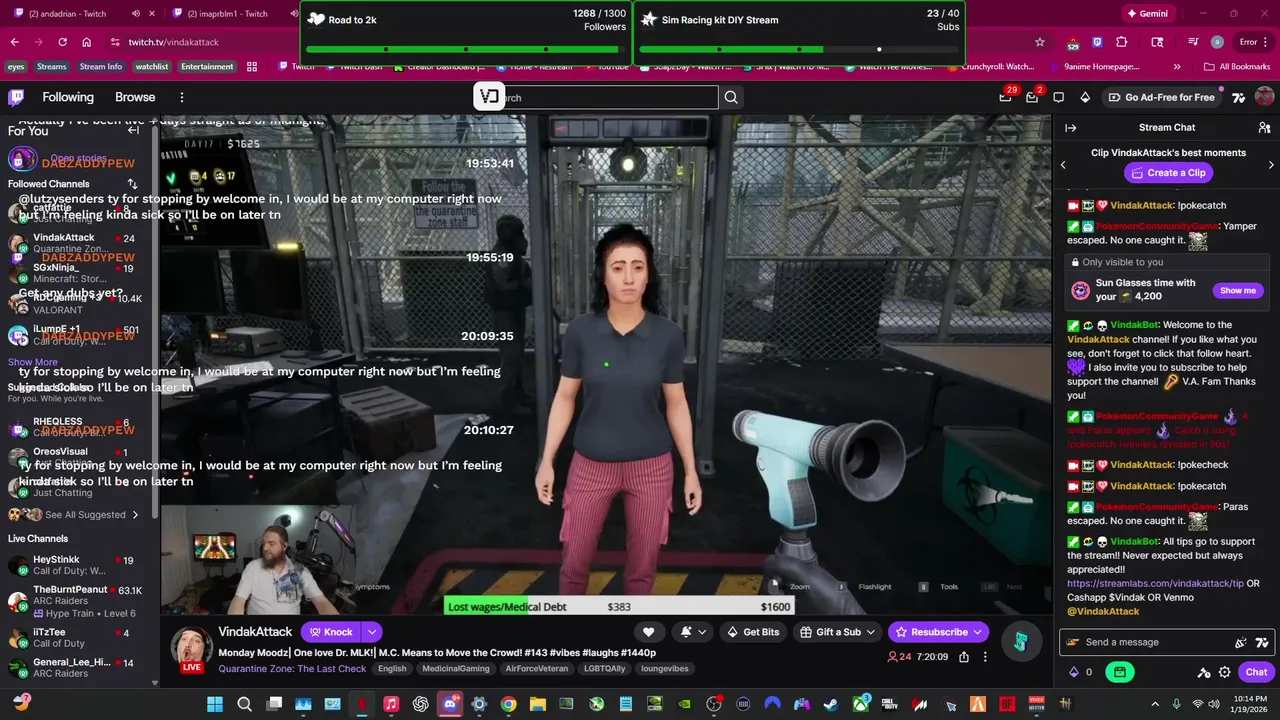
Task: Open the whispers speech bubble icon
Action: click(x=1059, y=97)
